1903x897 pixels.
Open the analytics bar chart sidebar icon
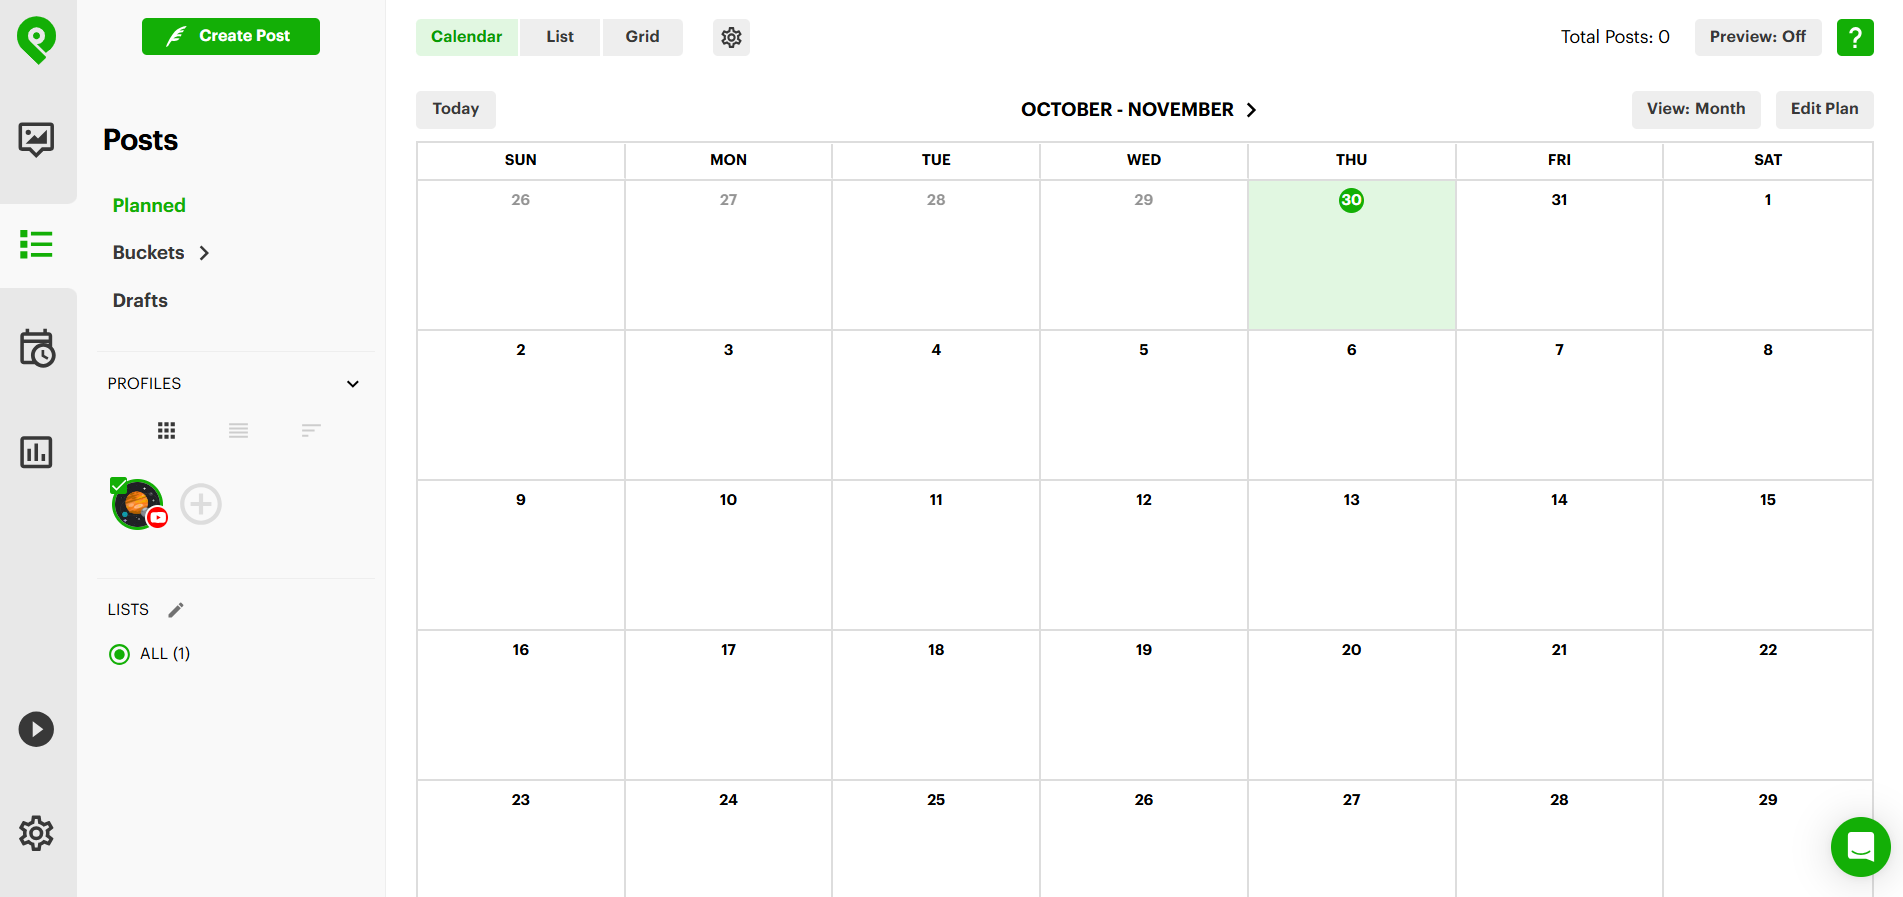[36, 452]
